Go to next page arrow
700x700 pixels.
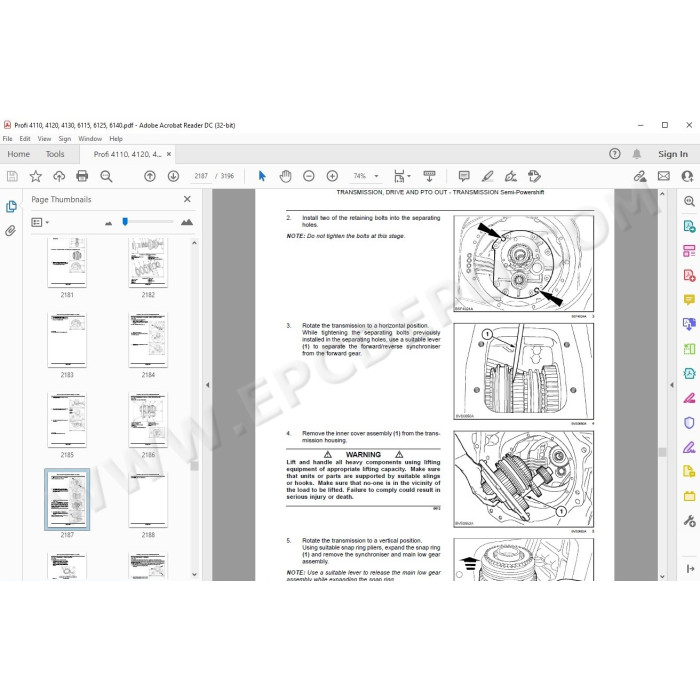tap(173, 176)
